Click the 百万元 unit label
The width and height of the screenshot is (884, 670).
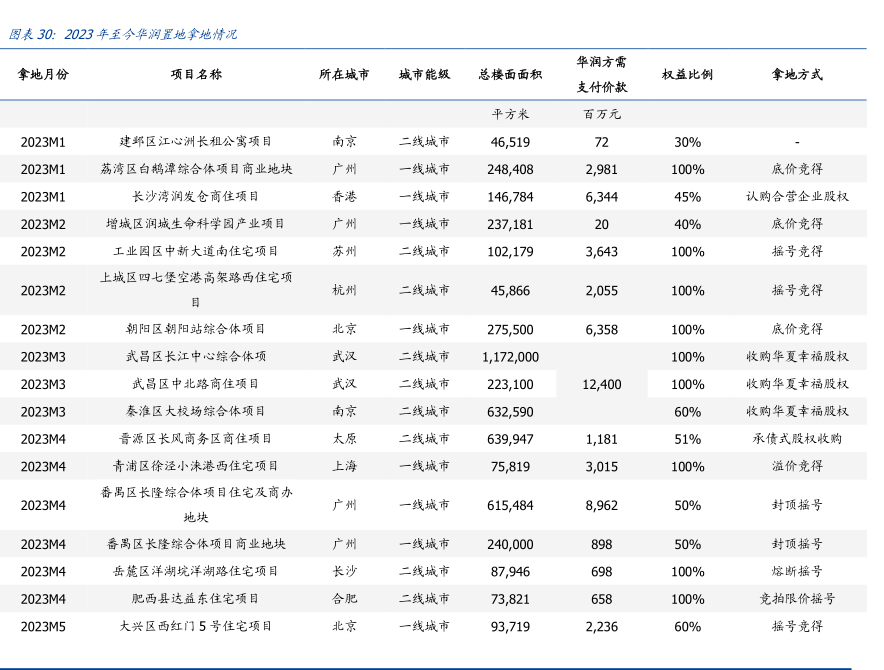pos(601,114)
